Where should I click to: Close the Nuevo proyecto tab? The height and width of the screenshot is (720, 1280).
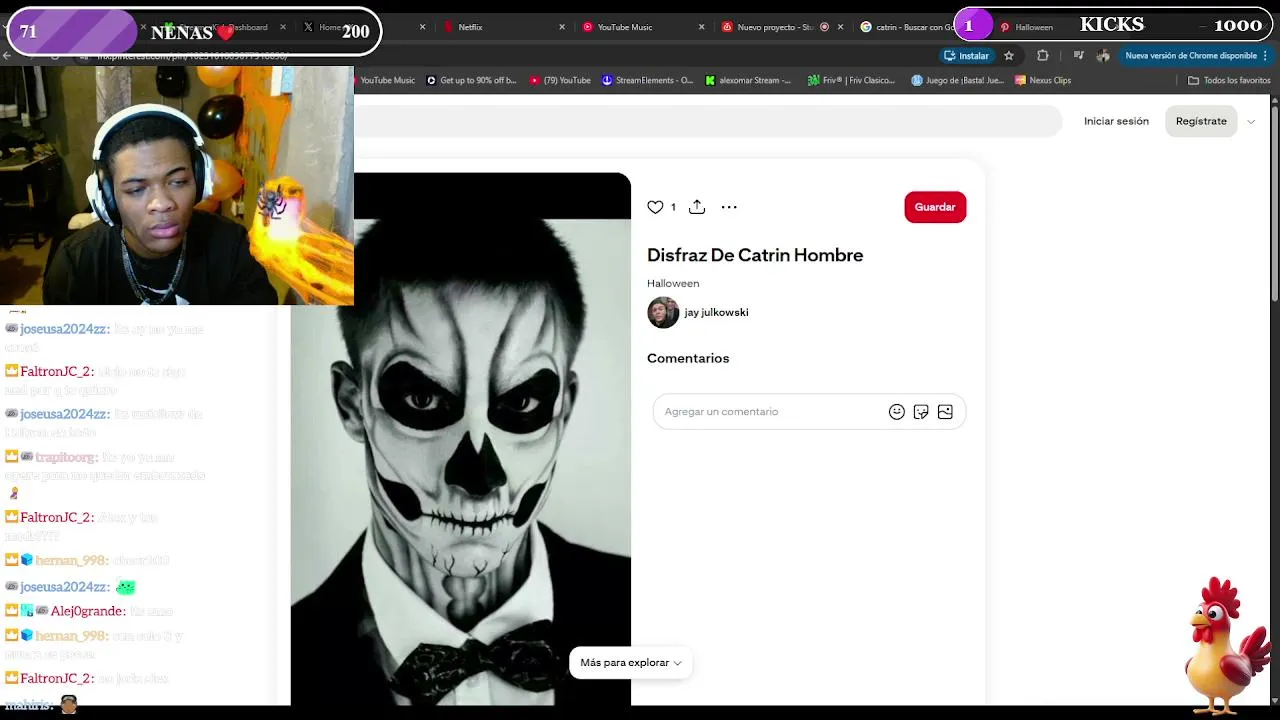point(840,27)
